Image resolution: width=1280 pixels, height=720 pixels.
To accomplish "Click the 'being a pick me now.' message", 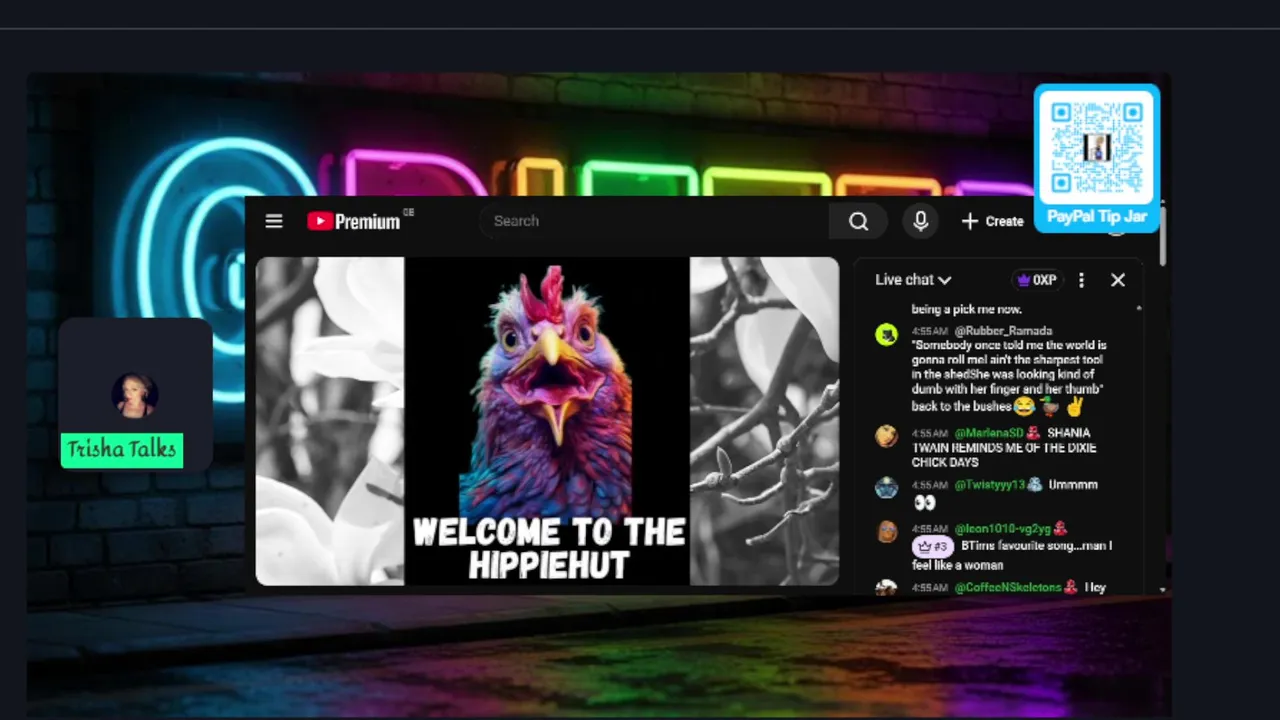I will pyautogui.click(x=966, y=309).
